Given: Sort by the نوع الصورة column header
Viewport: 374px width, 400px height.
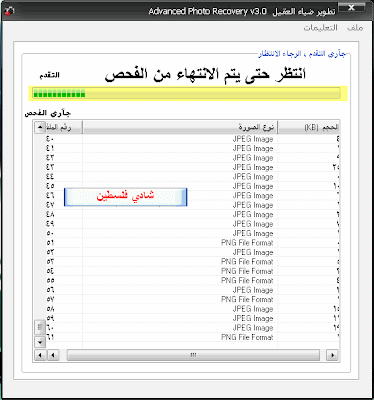Looking at the screenshot, I should pos(180,127).
